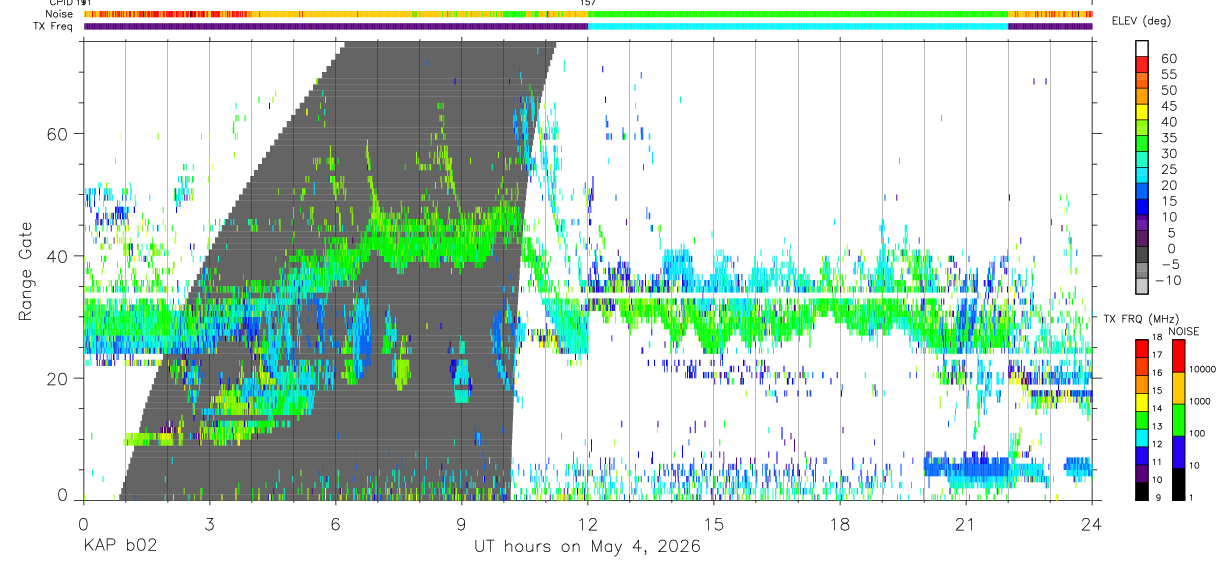Click the blue segment of the NOISE color bar
1228x567 pixels.
1179,451
